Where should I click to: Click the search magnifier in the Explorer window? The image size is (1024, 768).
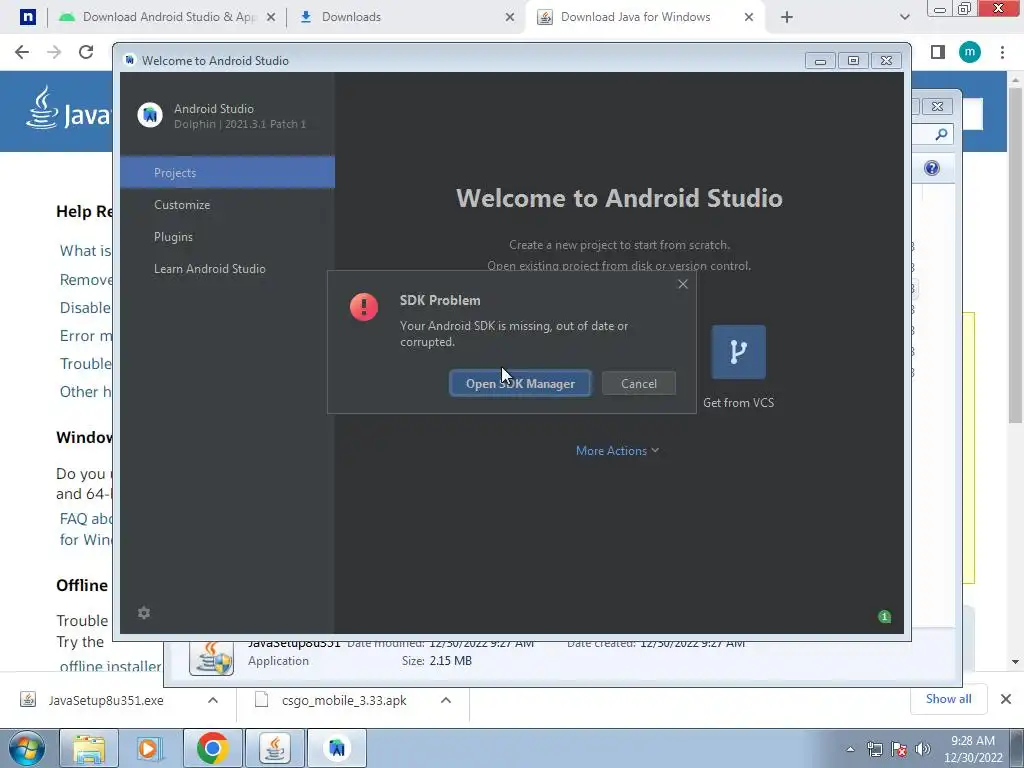[941, 135]
